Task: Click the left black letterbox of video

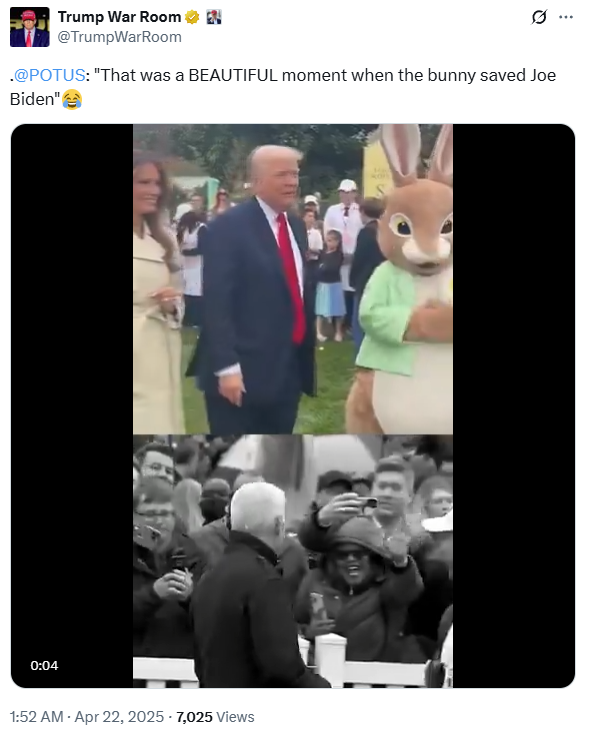Action: [x=72, y=406]
